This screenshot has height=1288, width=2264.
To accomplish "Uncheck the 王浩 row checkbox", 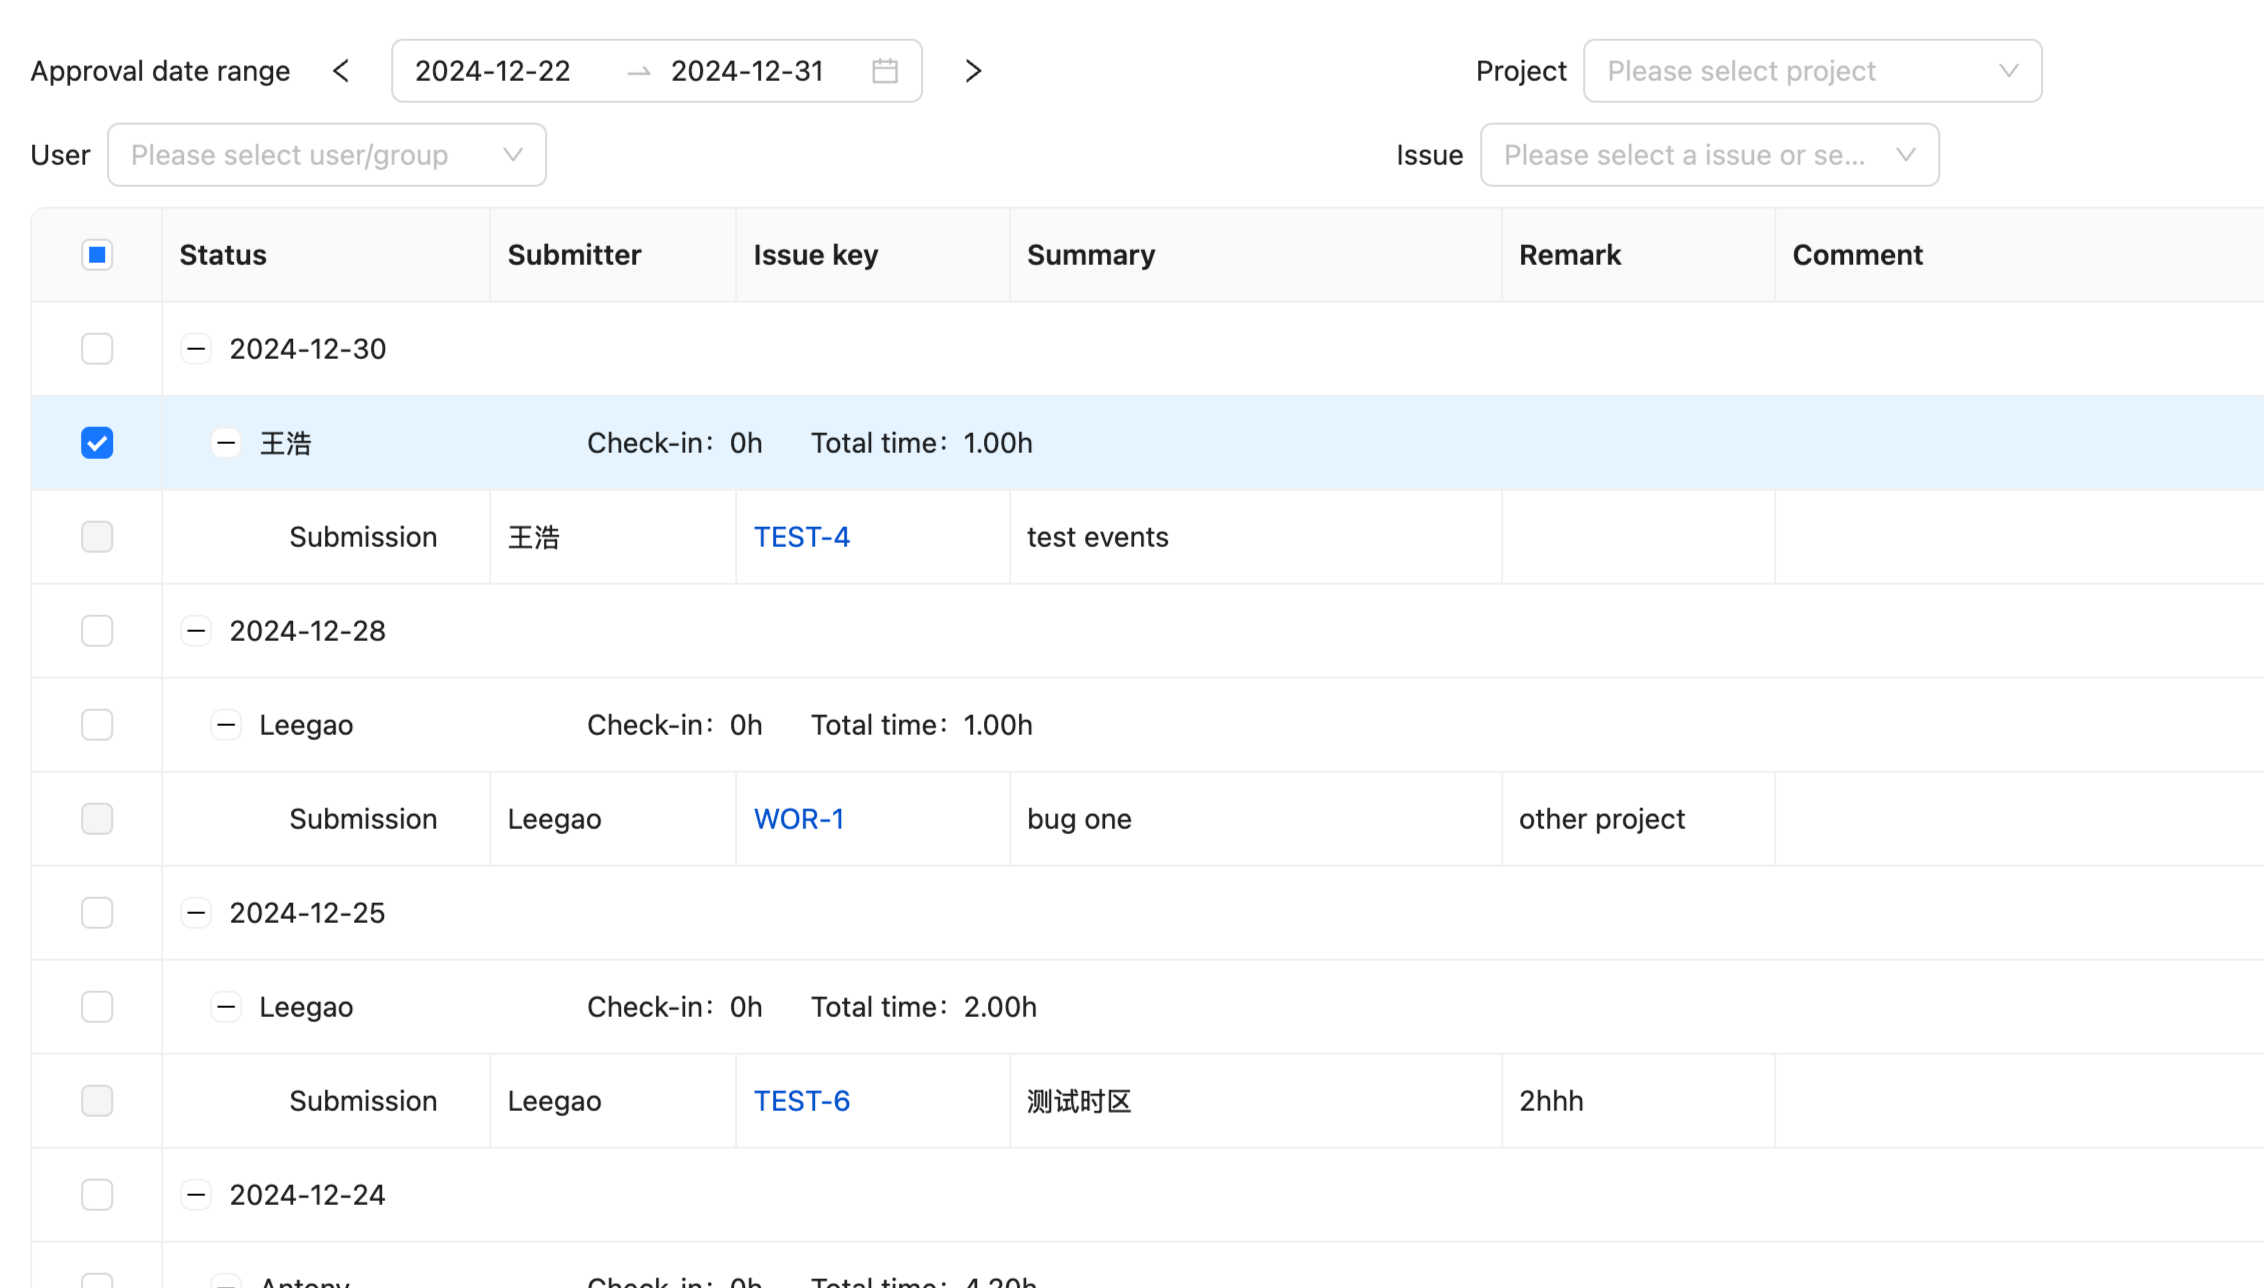I will [x=97, y=443].
